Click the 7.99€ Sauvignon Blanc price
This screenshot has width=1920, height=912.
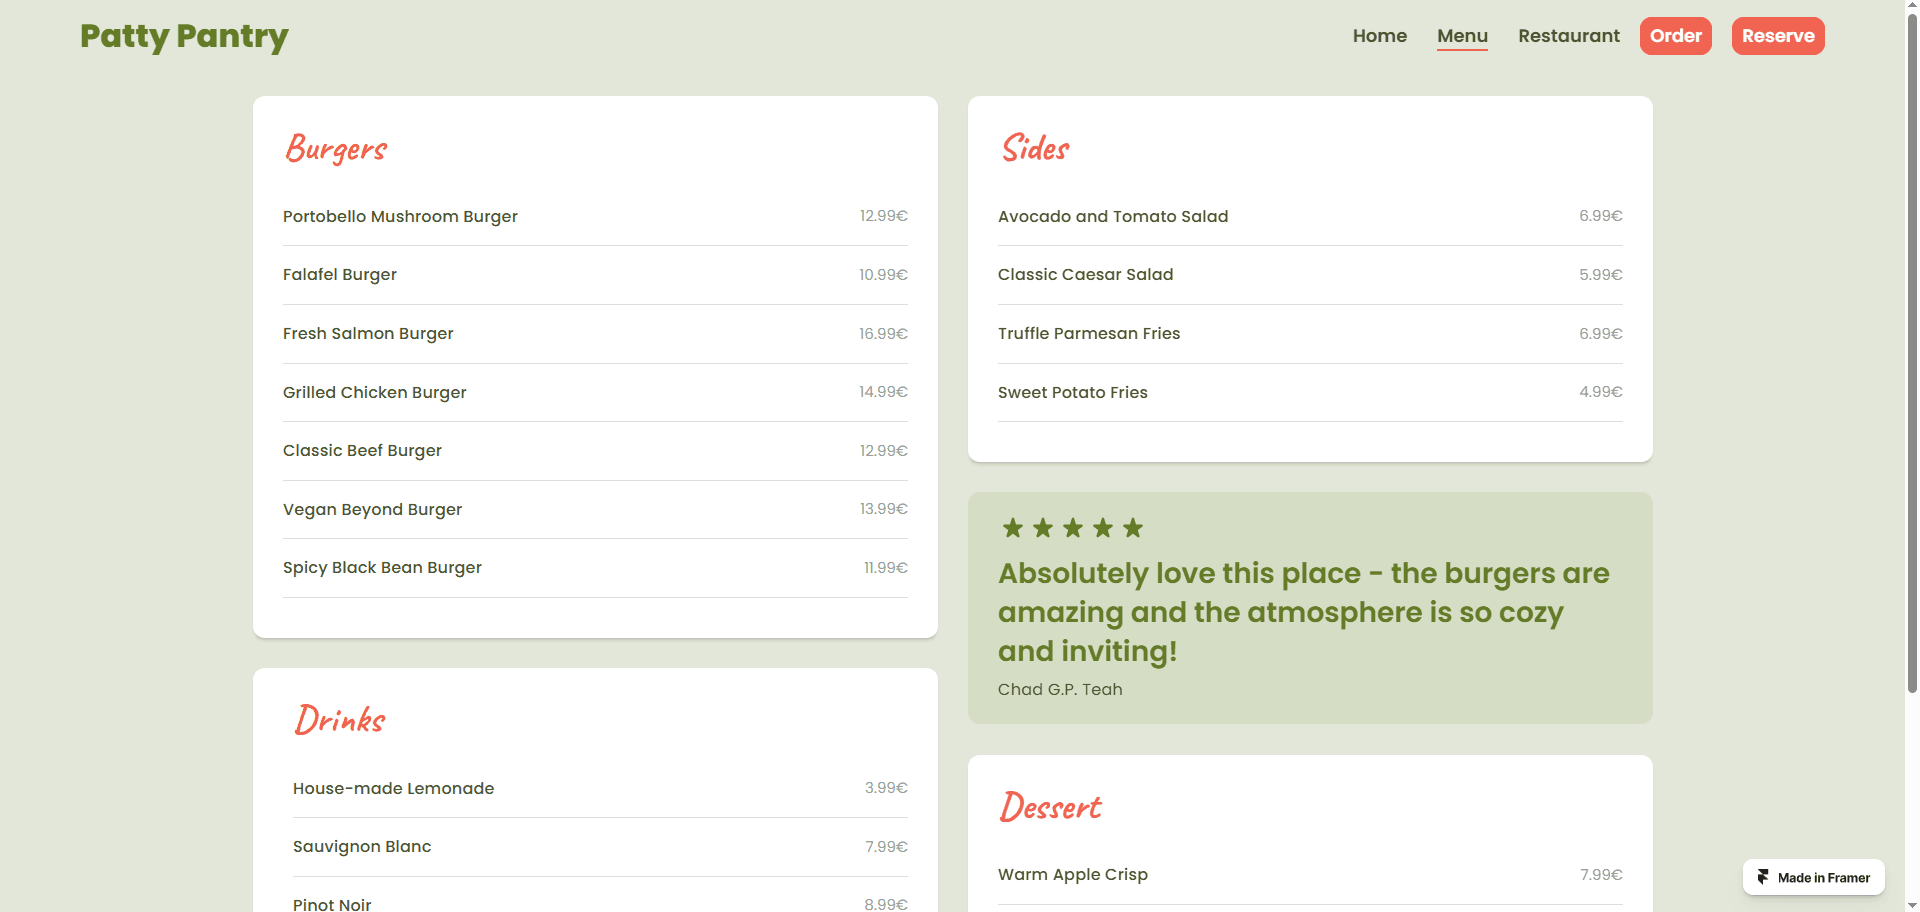tap(886, 846)
